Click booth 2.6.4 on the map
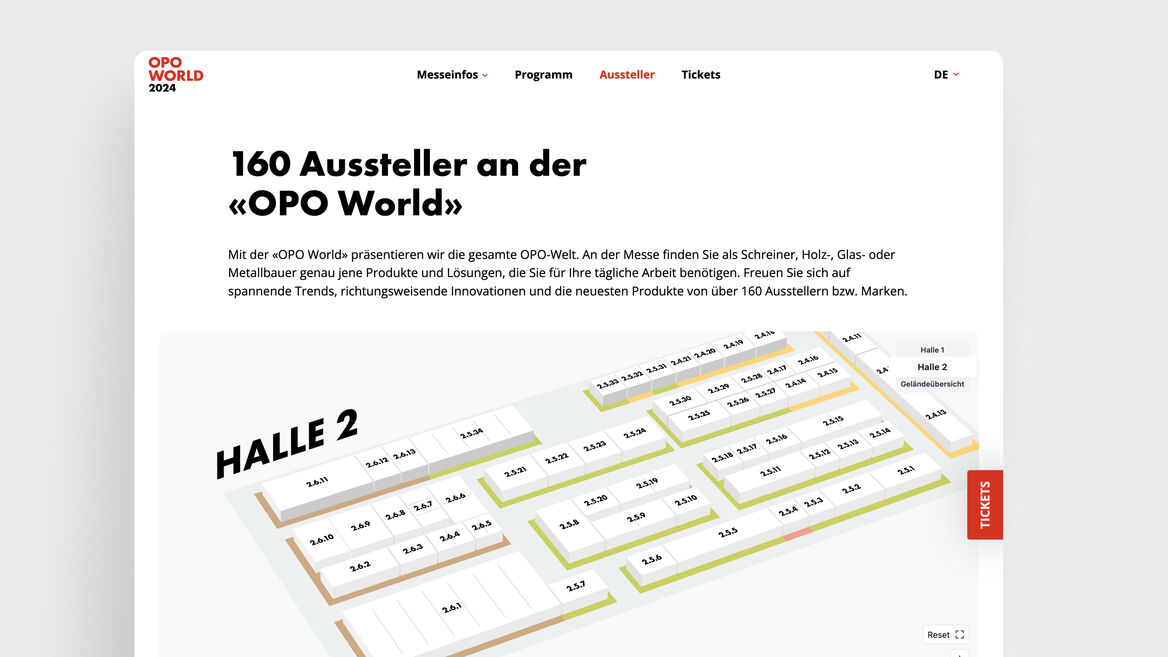Viewport: 1168px width, 657px height. click(449, 536)
